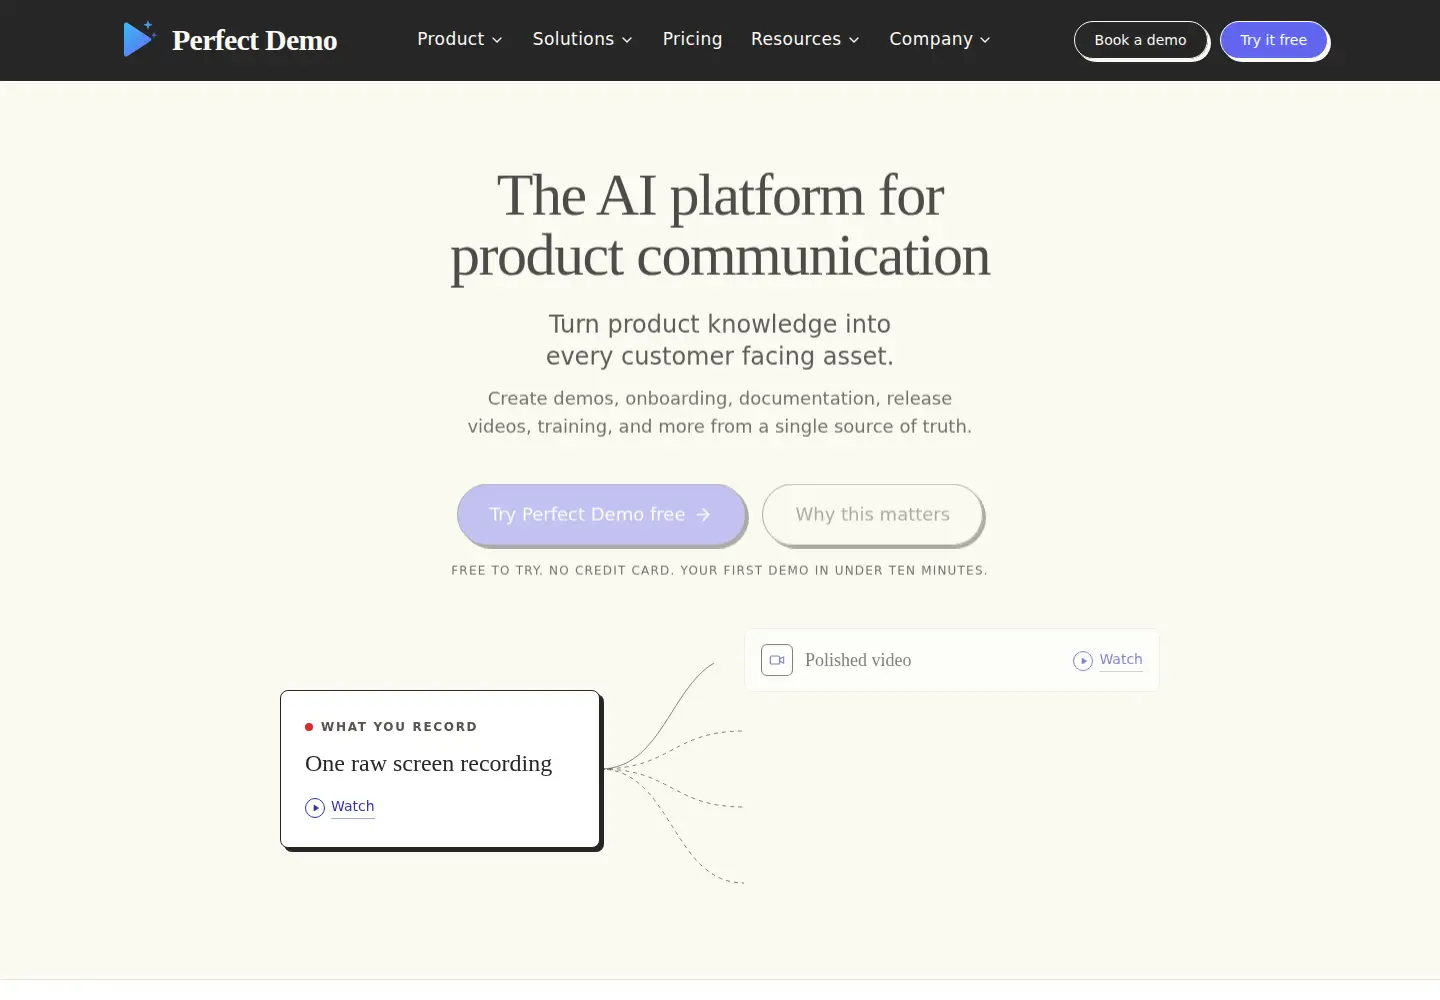Viewport: 1440px width, 1000px height.
Task: Expand the Solutions dropdown chevron
Action: pos(627,40)
